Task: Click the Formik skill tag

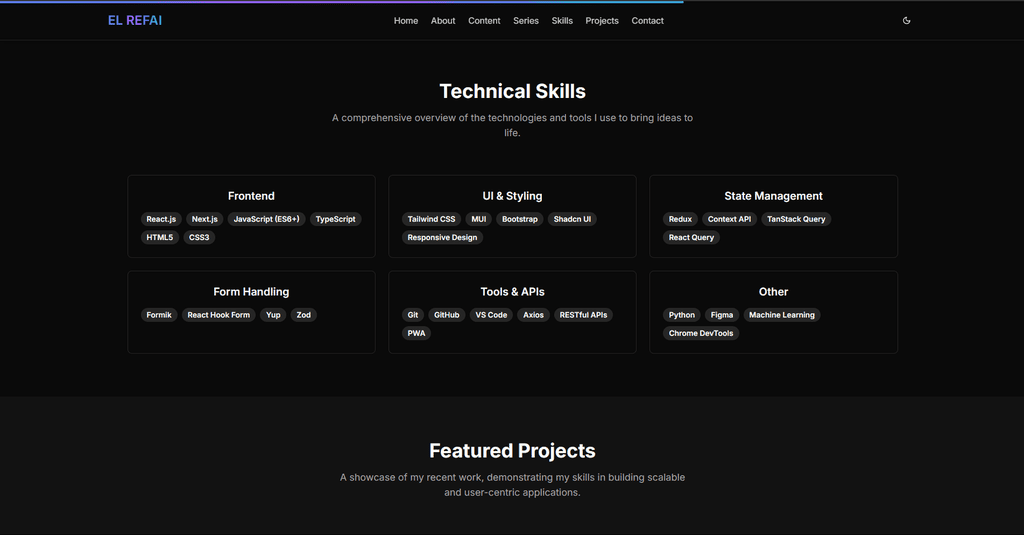Action: pyautogui.click(x=159, y=315)
